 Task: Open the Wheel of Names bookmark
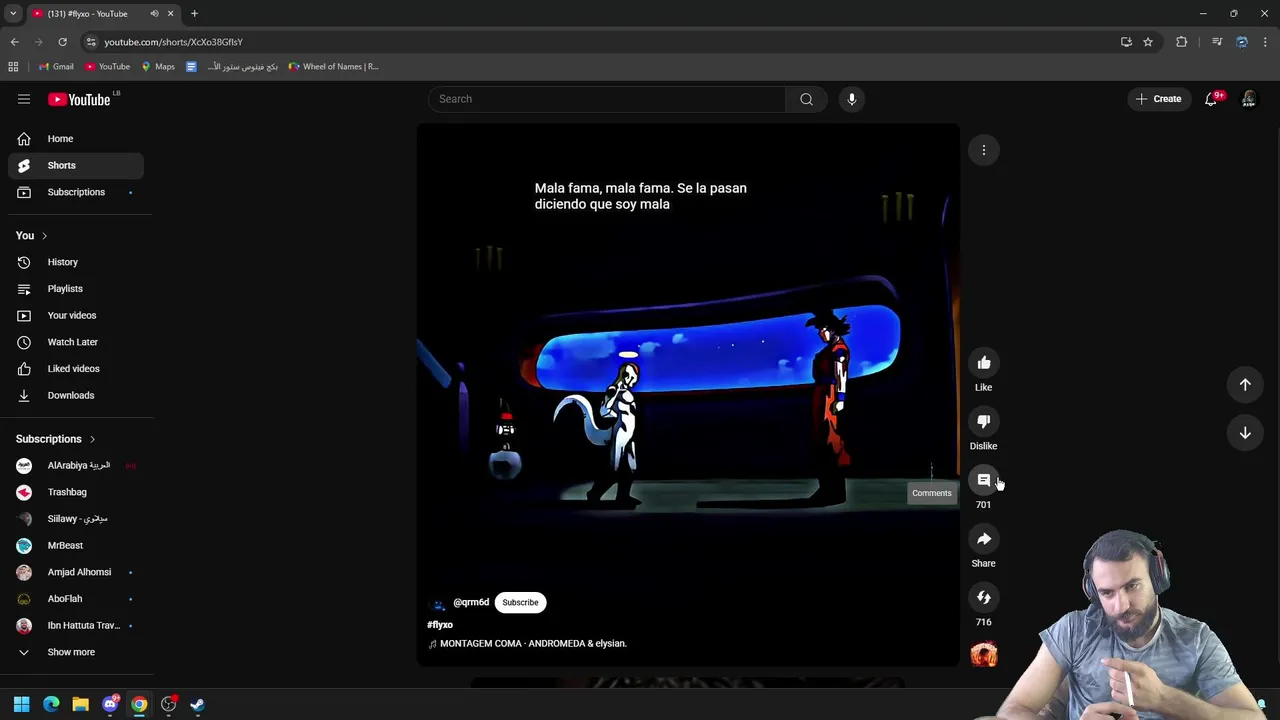pyautogui.click(x=333, y=67)
